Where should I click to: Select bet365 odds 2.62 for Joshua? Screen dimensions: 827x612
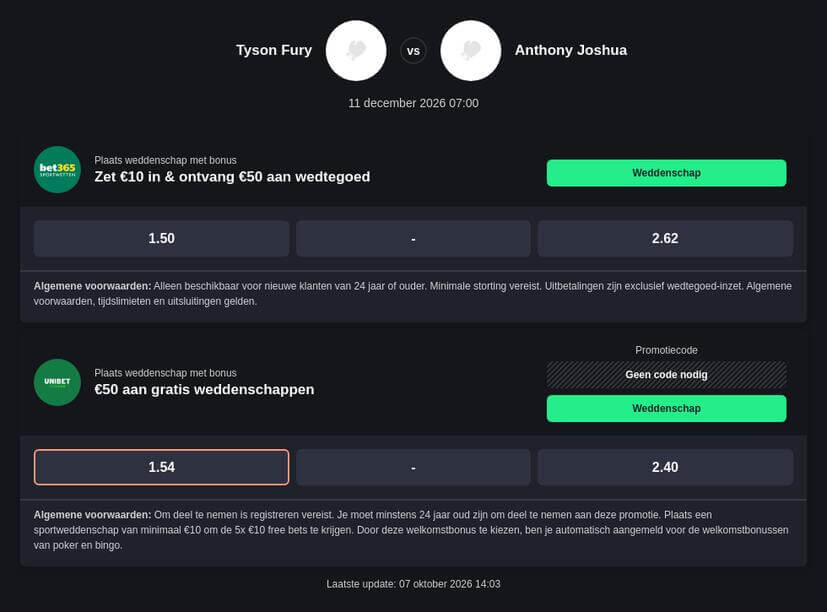click(x=665, y=238)
